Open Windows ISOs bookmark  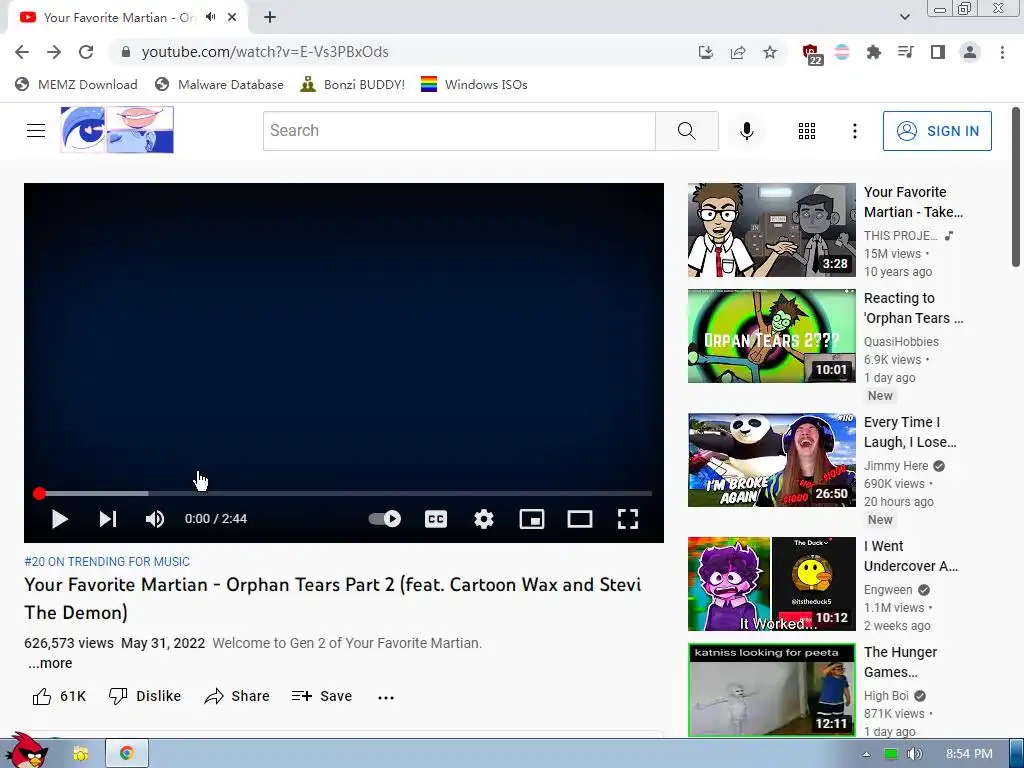[x=474, y=84]
